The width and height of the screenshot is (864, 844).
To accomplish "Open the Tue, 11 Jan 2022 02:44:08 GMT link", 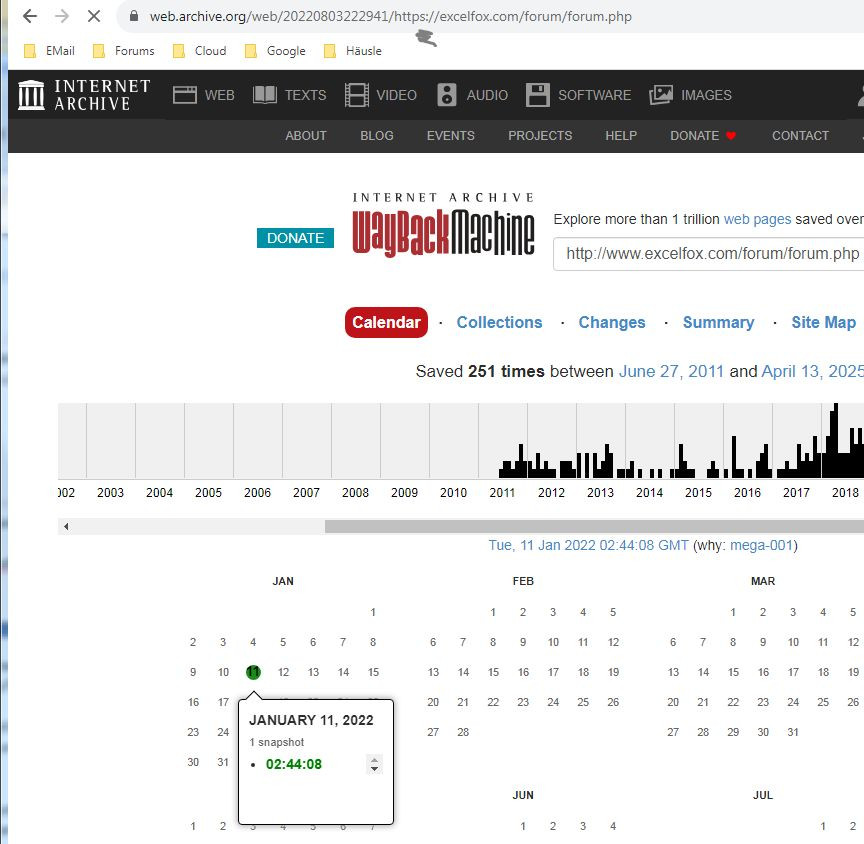I will (588, 545).
